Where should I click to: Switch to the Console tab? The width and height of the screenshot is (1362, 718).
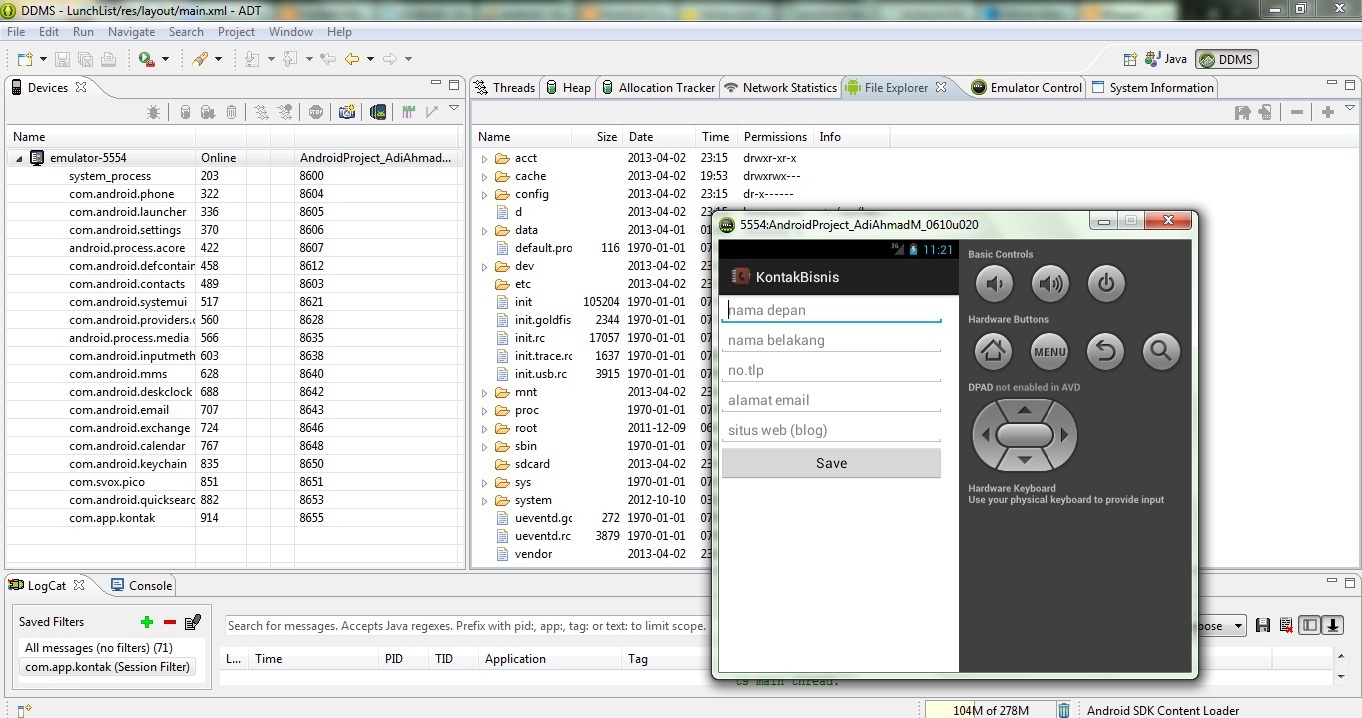(141, 586)
